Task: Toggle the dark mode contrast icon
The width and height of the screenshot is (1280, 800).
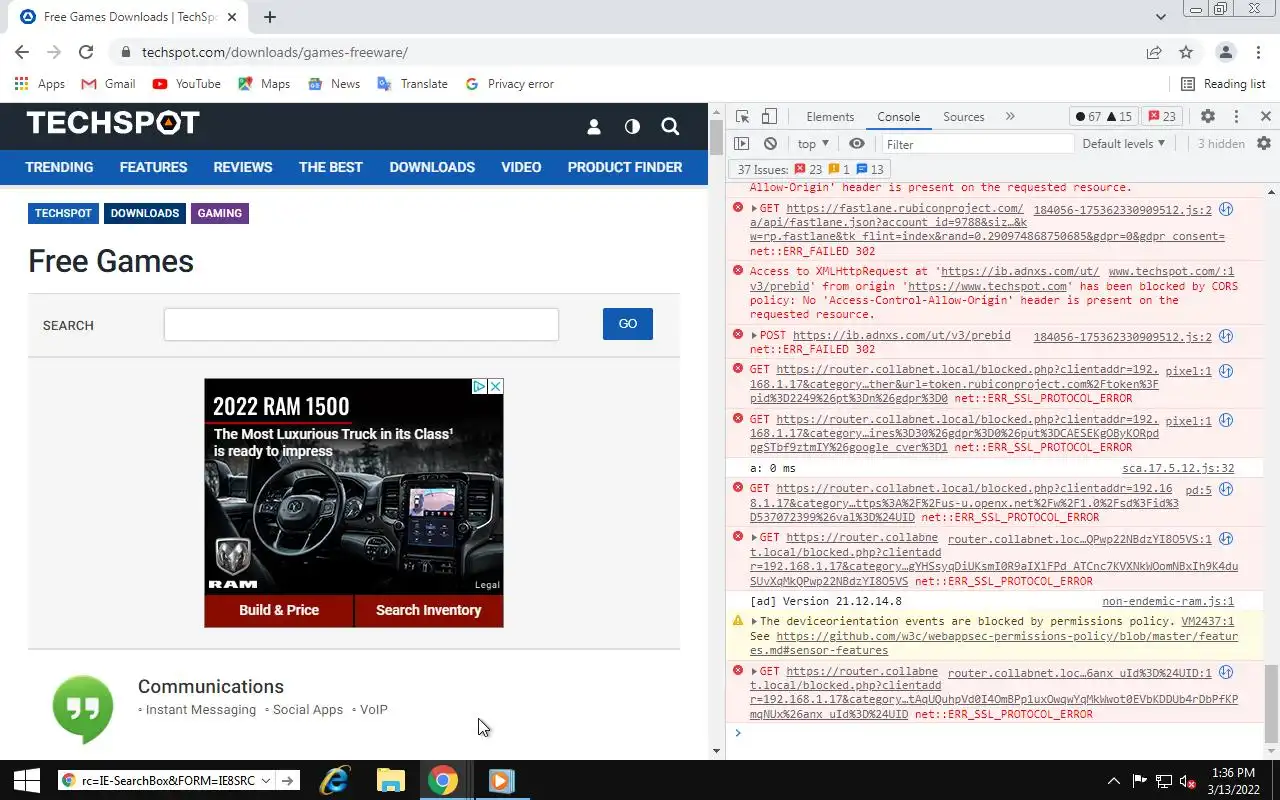Action: (632, 126)
